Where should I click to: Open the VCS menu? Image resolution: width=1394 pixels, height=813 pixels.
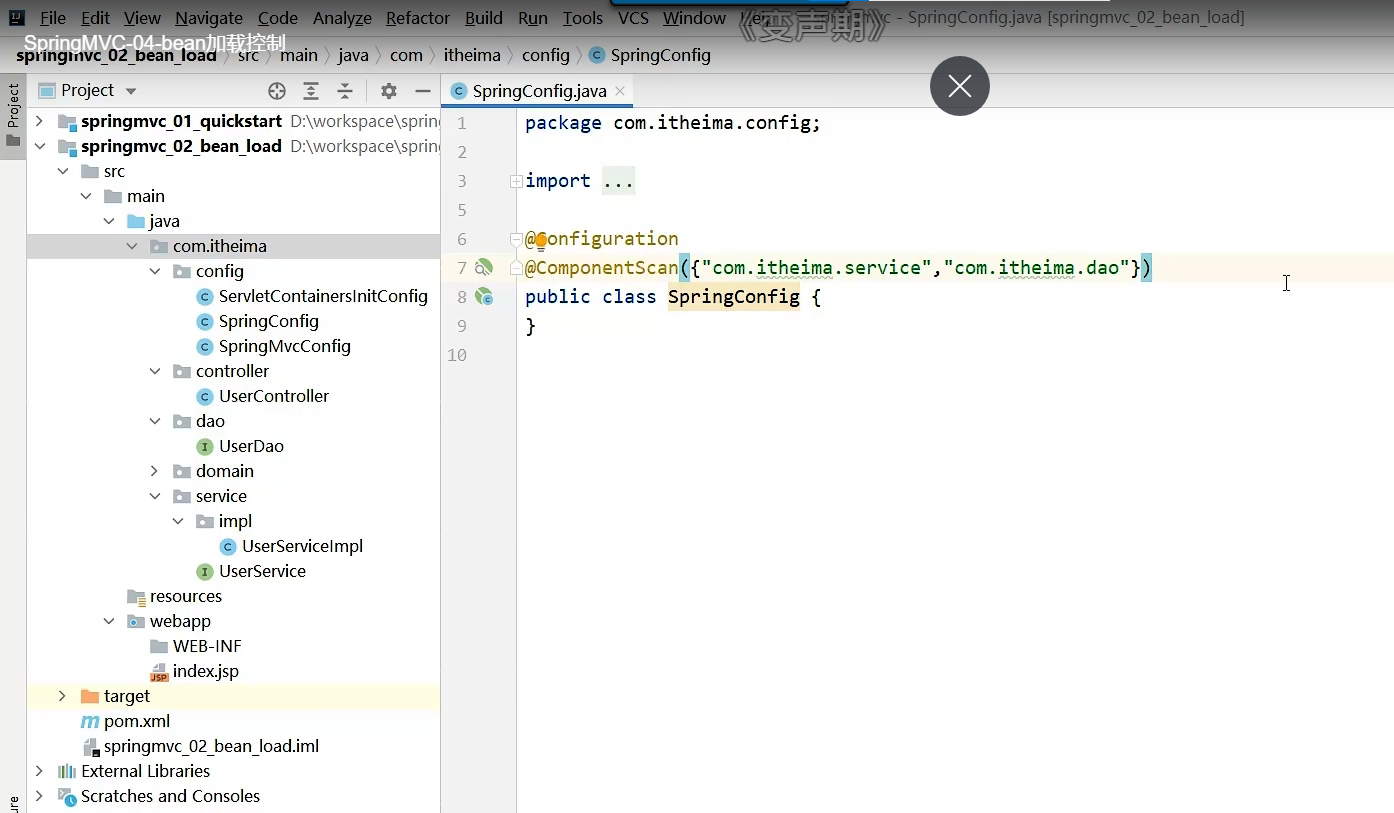(633, 18)
